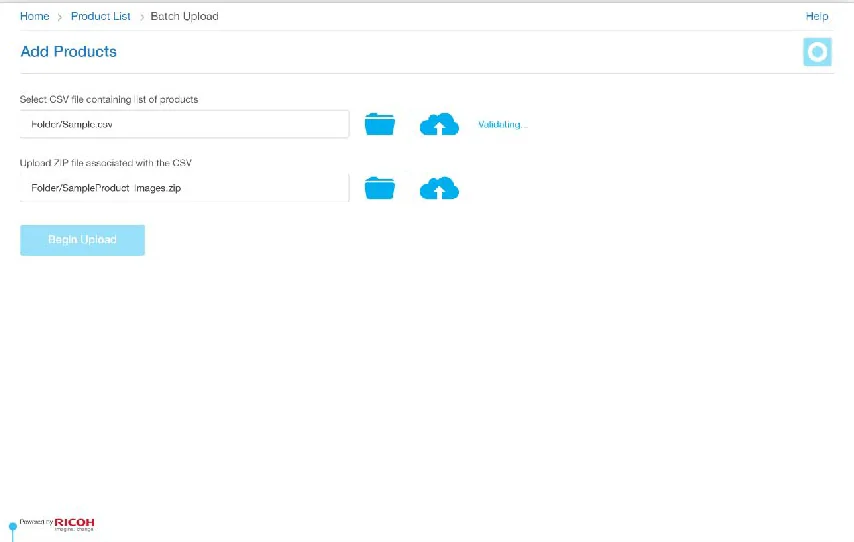The width and height of the screenshot is (854, 542).
Task: Click the cloud upload icon for CSV file
Action: 439,124
